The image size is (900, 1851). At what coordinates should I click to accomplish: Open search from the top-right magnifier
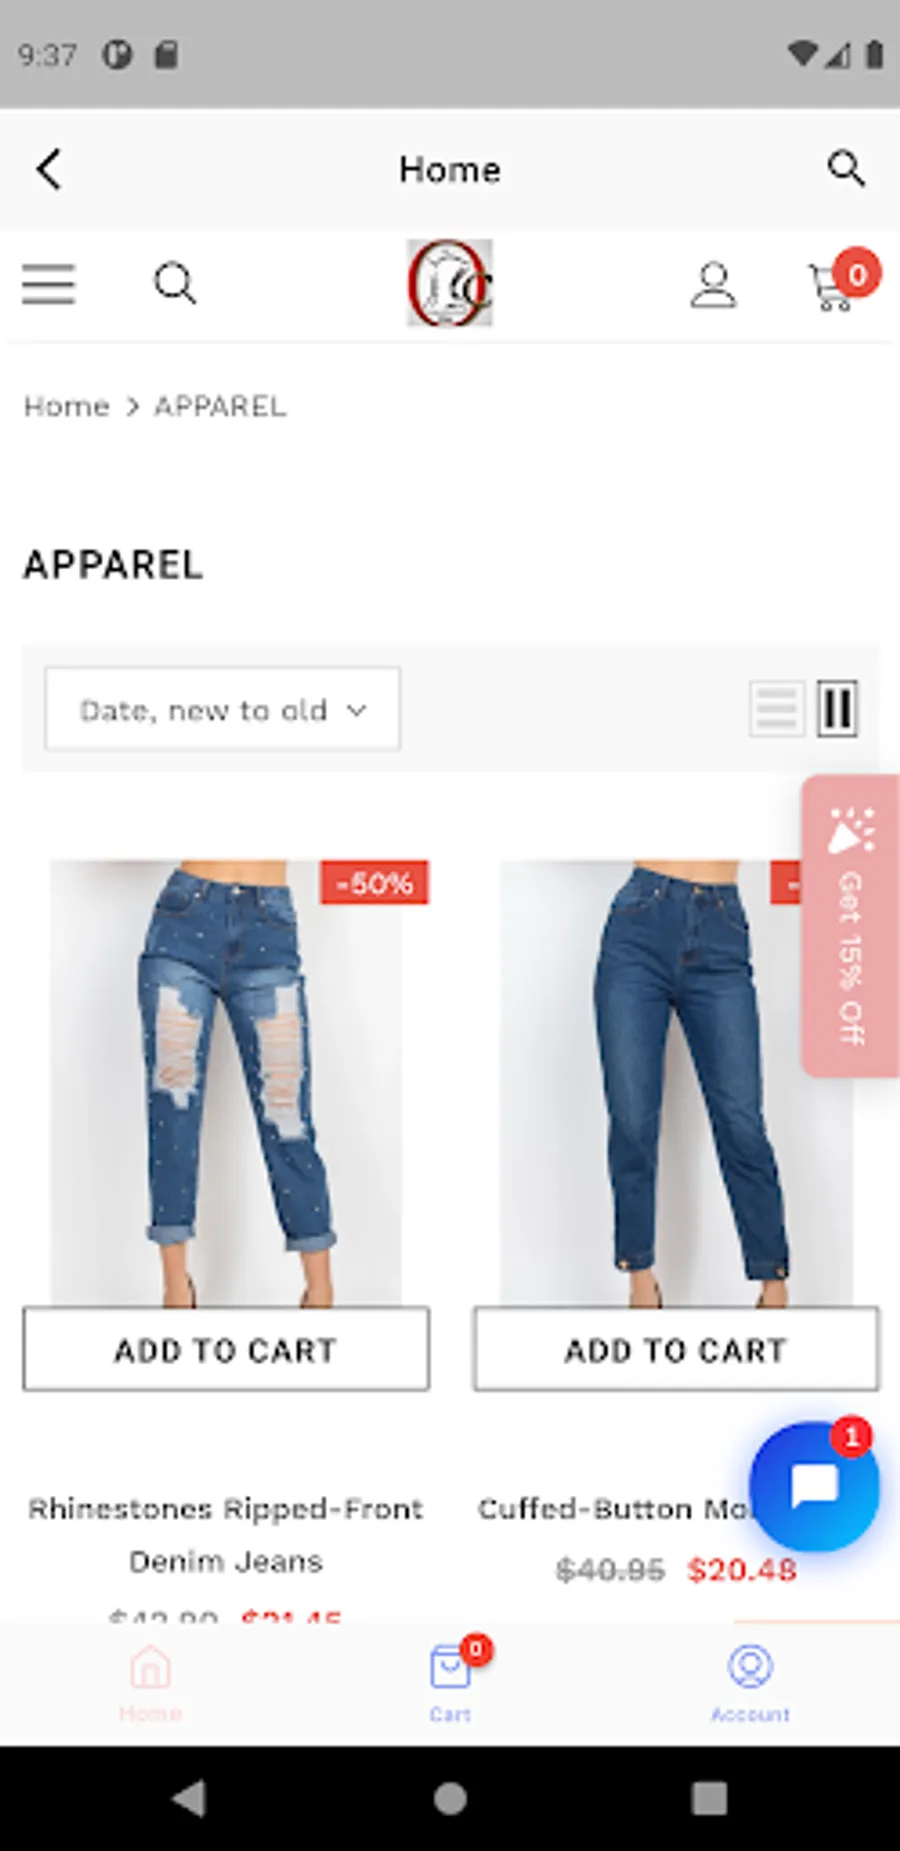click(x=846, y=169)
